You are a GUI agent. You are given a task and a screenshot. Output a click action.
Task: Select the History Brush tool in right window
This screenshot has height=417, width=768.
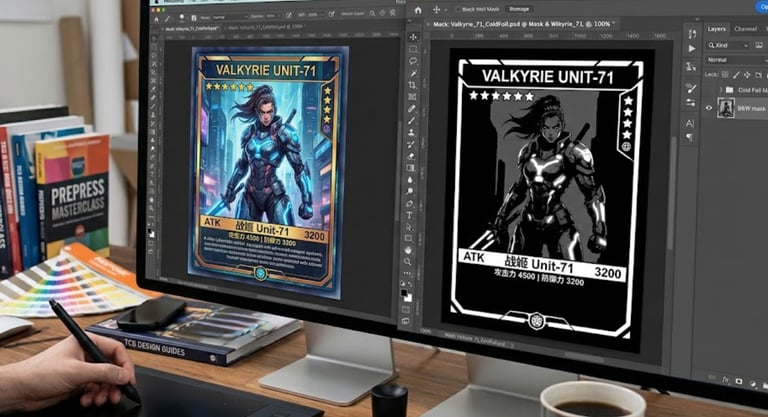411,144
